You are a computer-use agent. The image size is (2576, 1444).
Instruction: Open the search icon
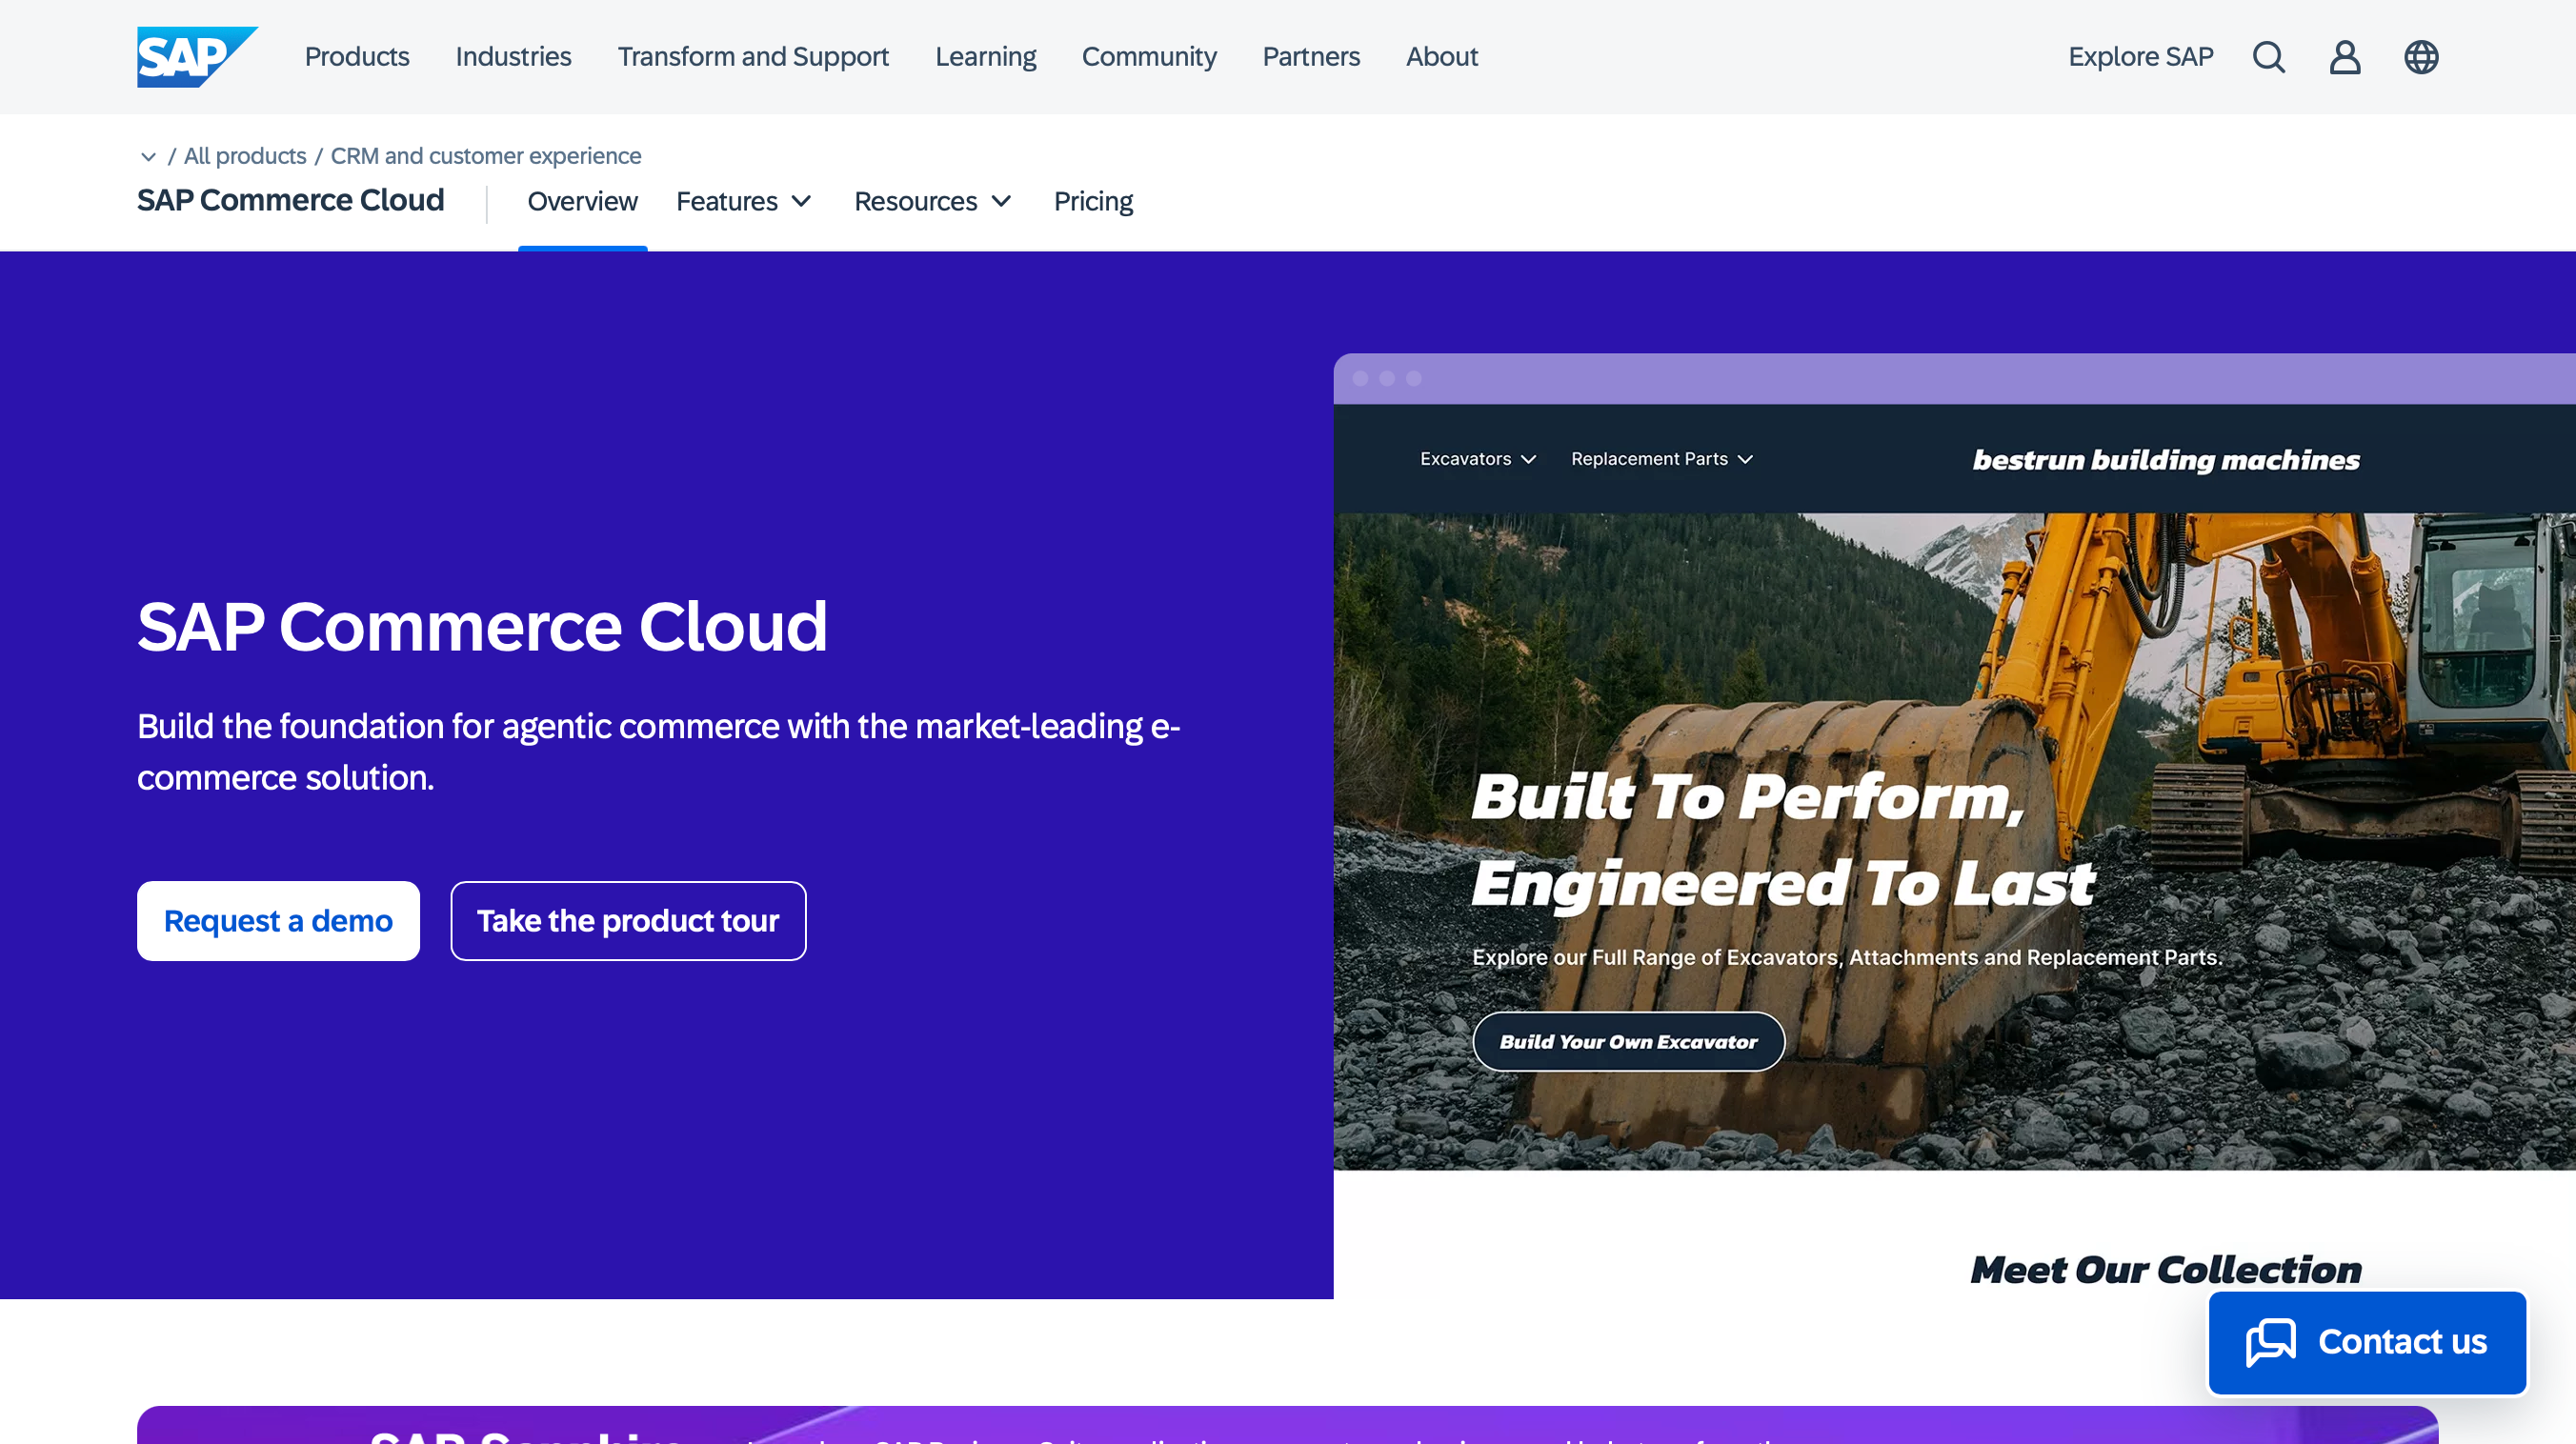2268,57
